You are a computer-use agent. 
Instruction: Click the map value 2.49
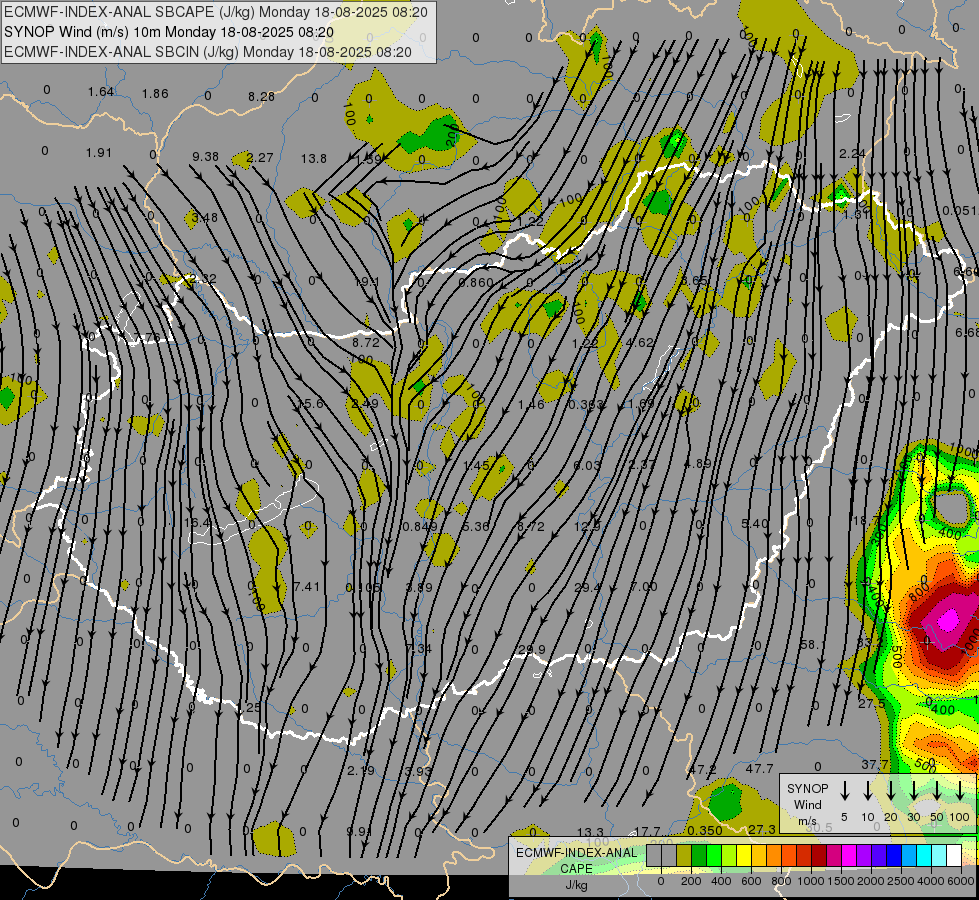pos(365,403)
